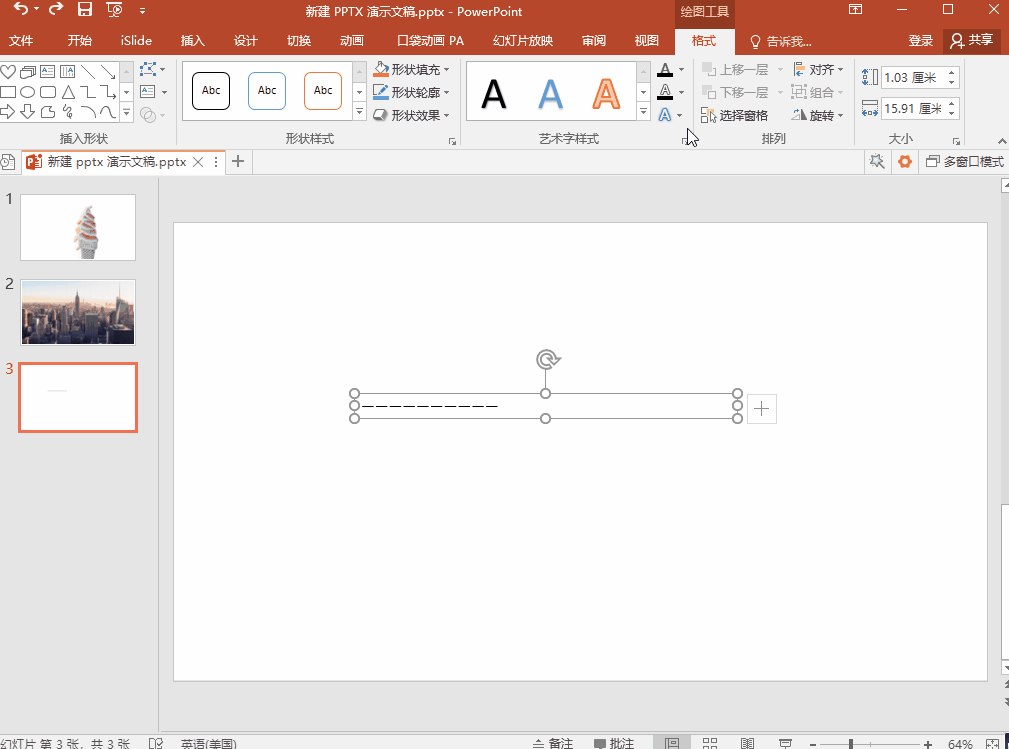The height and width of the screenshot is (749, 1009).
Task: Toggle 多窗口模式 multi-window mode
Action: 964,161
